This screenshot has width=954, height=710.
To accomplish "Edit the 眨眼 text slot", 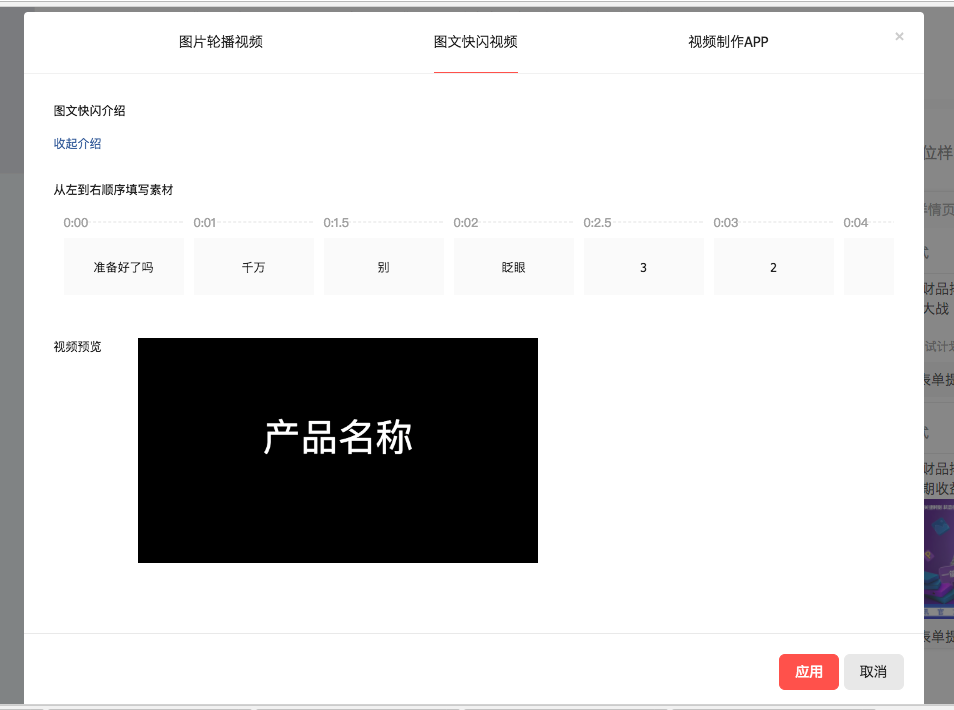I will tap(513, 267).
